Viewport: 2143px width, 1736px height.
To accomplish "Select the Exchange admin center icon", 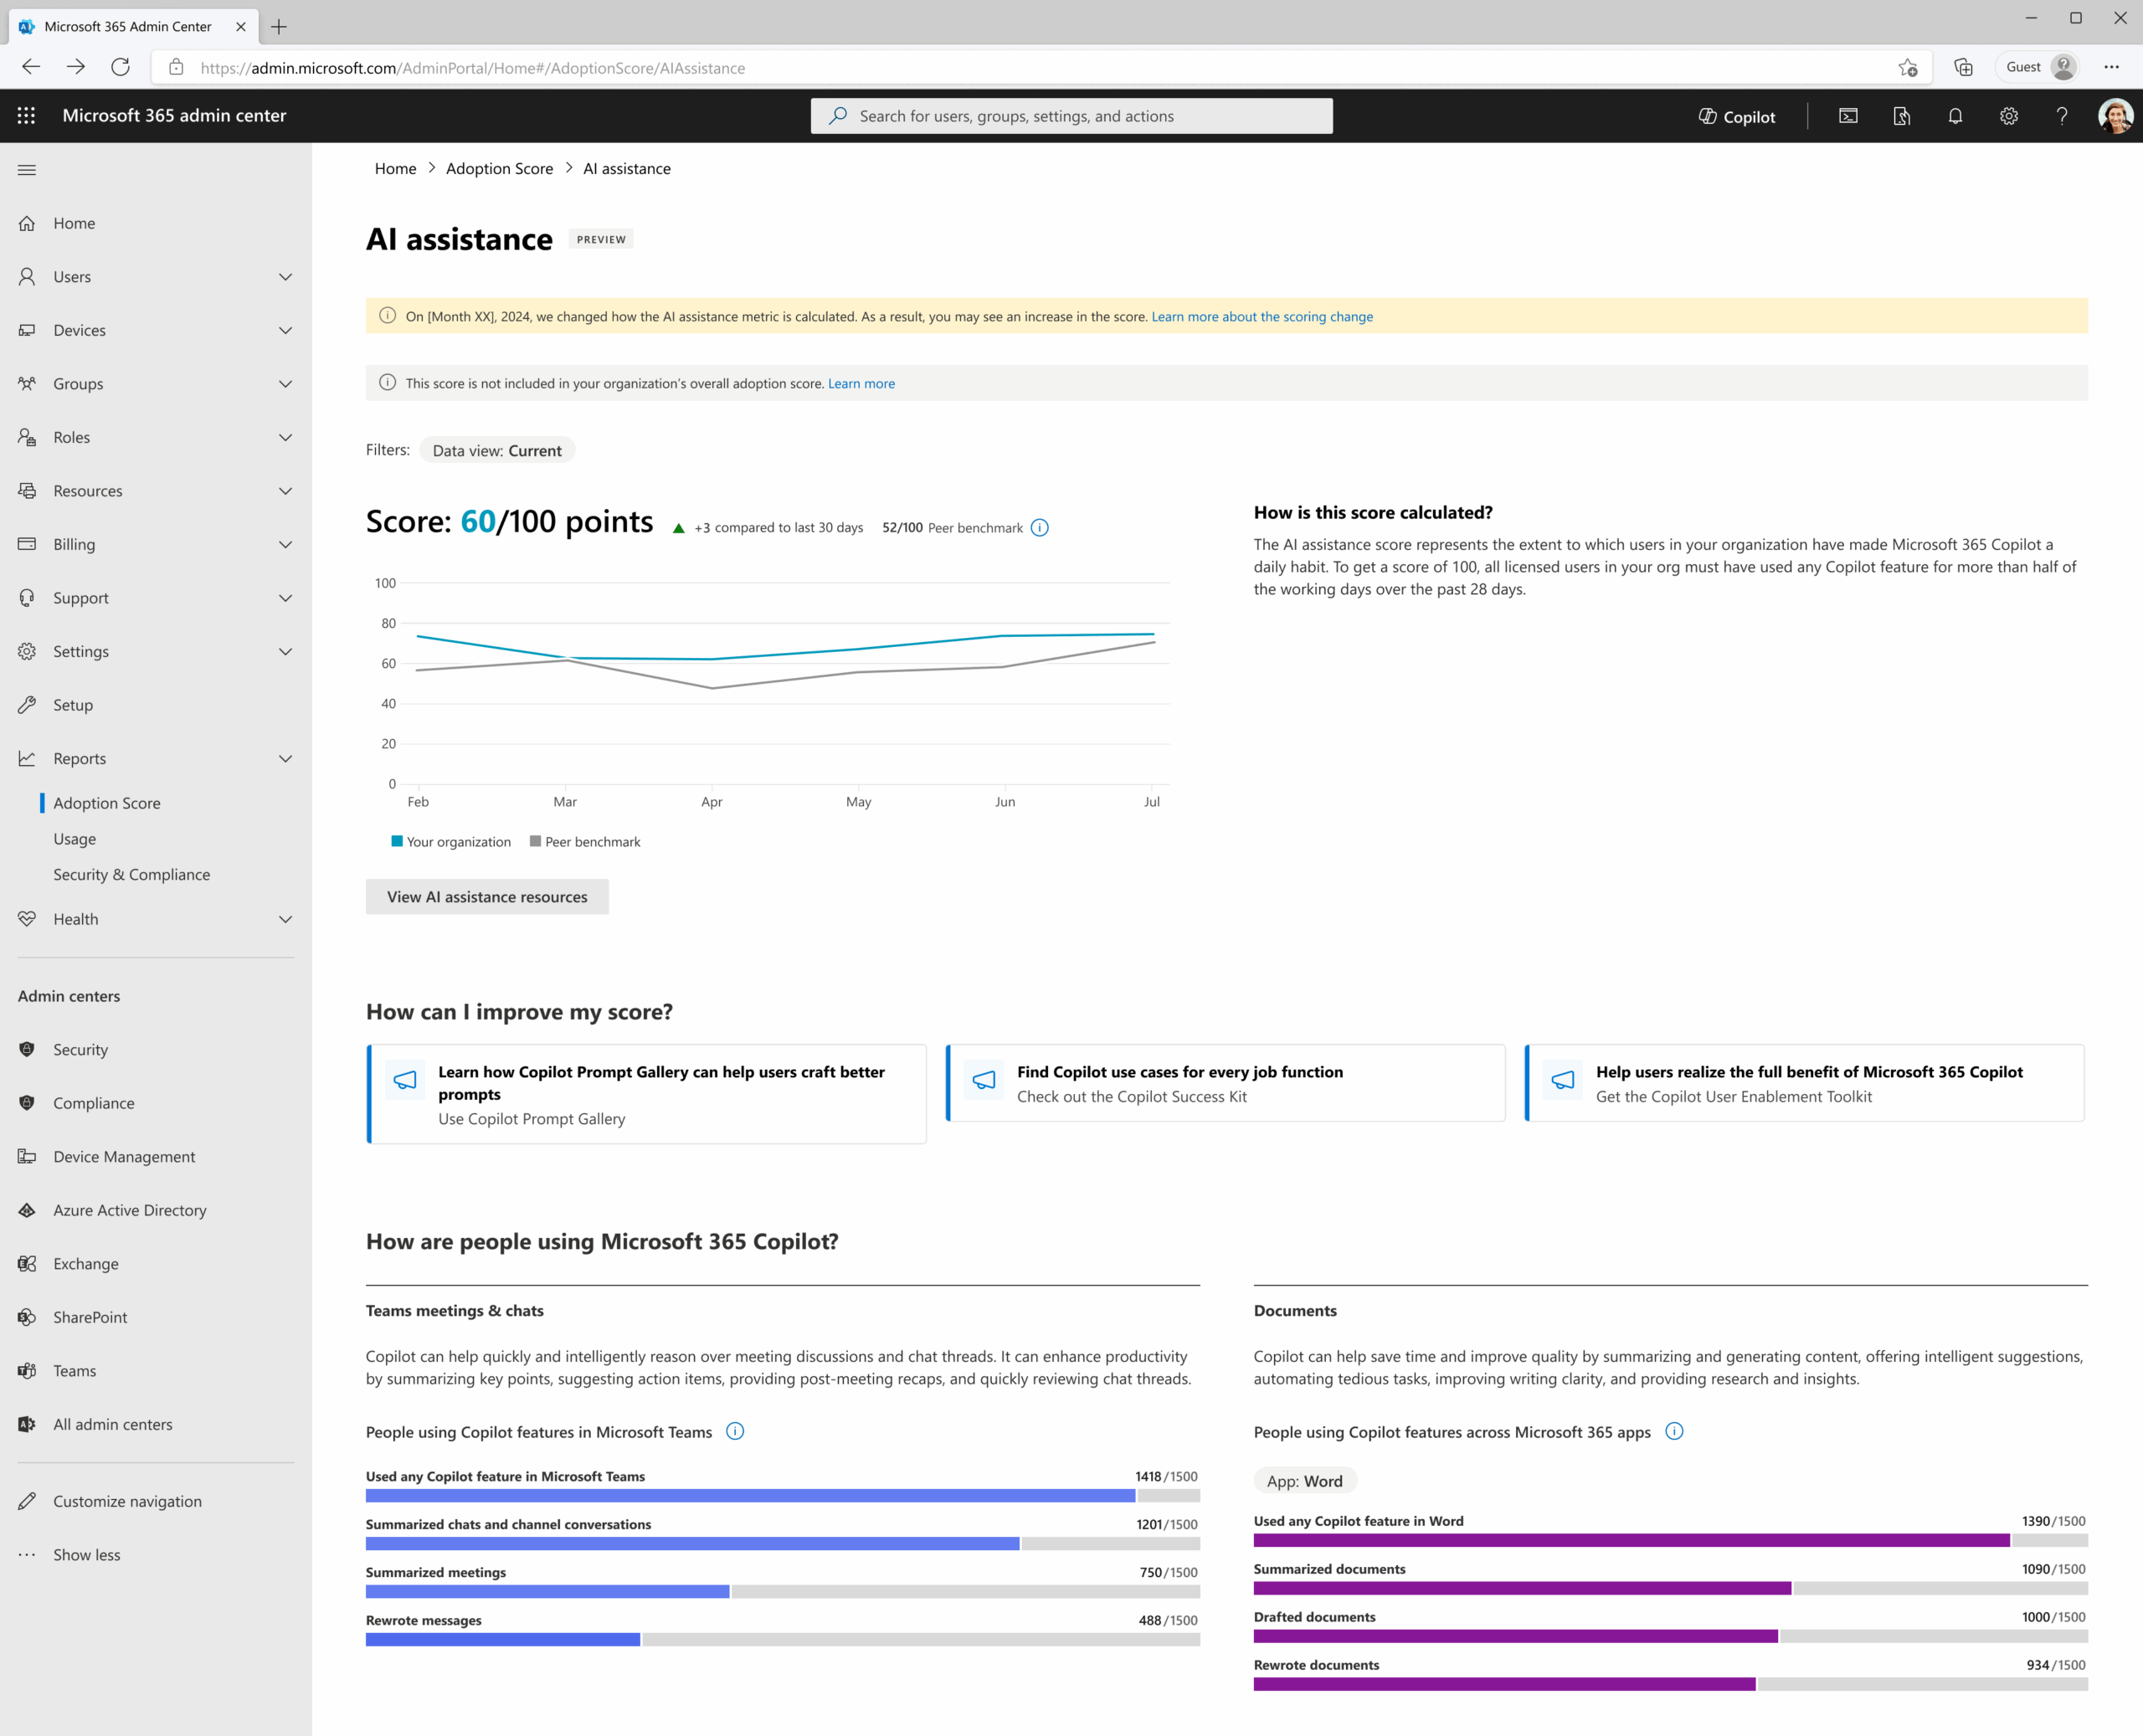I will click(x=27, y=1263).
